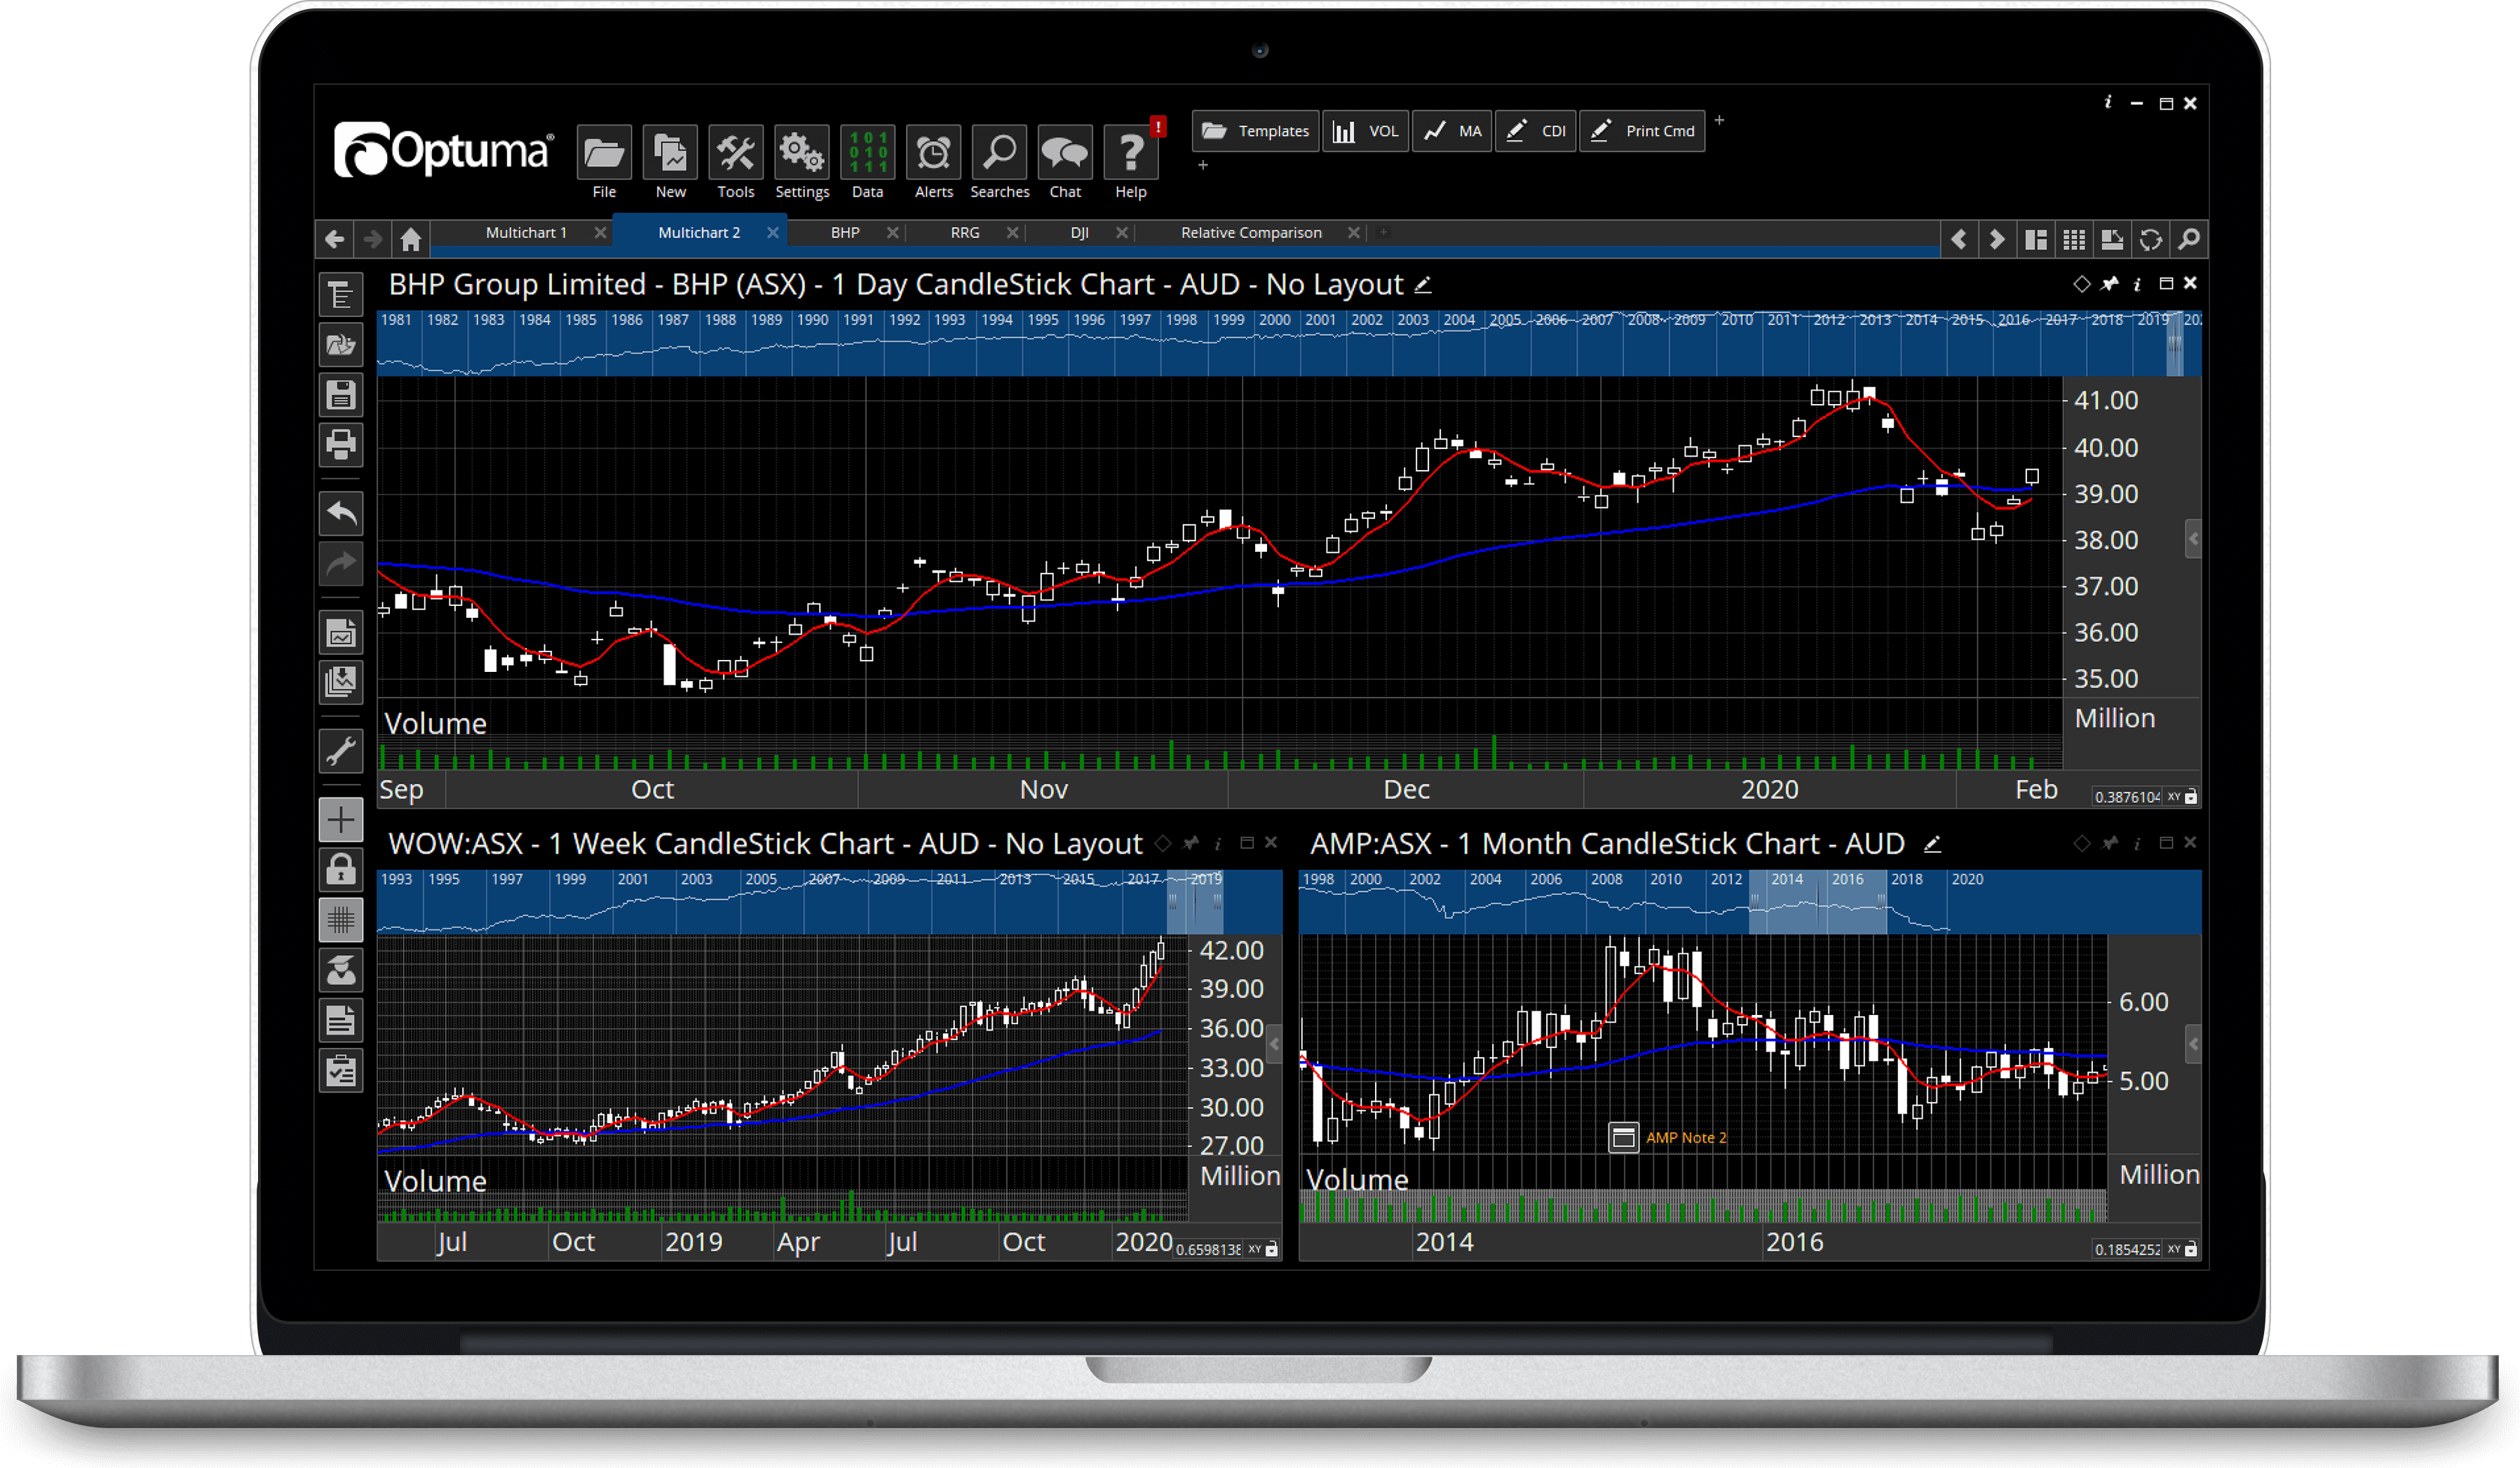Click the Print Cmd button
Image resolution: width=2520 pixels, height=1468 pixels.
pyautogui.click(x=1642, y=131)
